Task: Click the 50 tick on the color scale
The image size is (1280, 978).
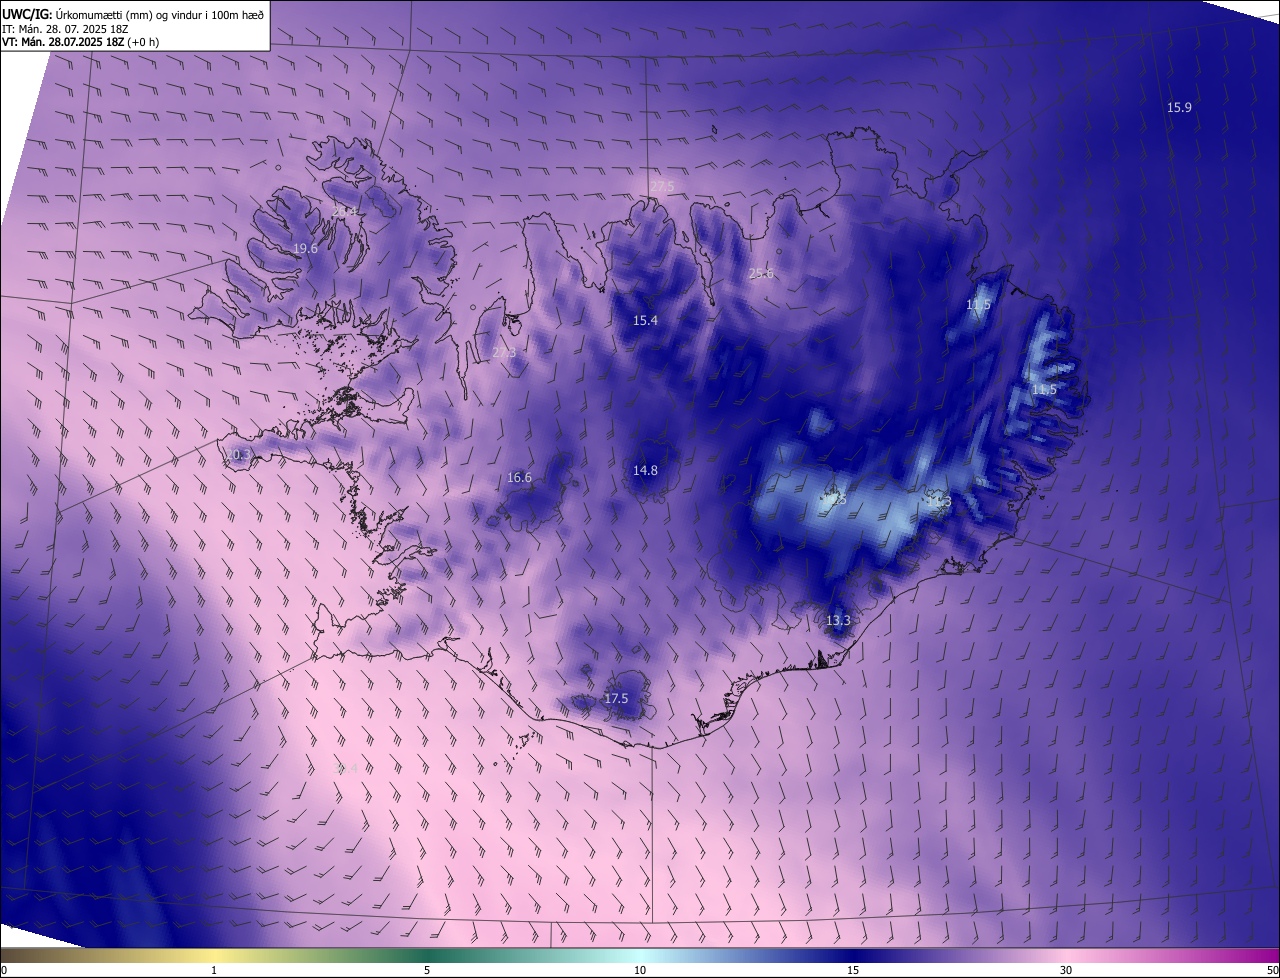Action: tap(1272, 970)
